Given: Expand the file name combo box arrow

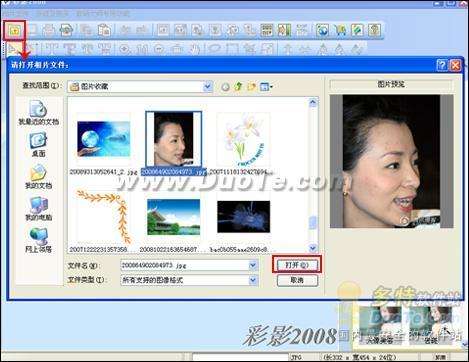Looking at the screenshot, I should click(x=253, y=265).
